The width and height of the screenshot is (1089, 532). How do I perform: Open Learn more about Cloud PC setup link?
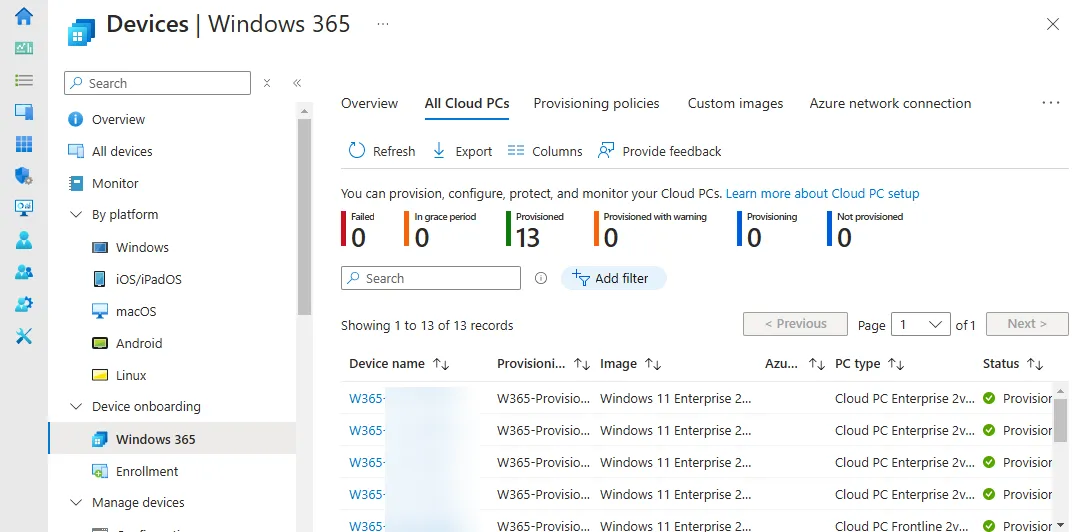click(x=822, y=194)
